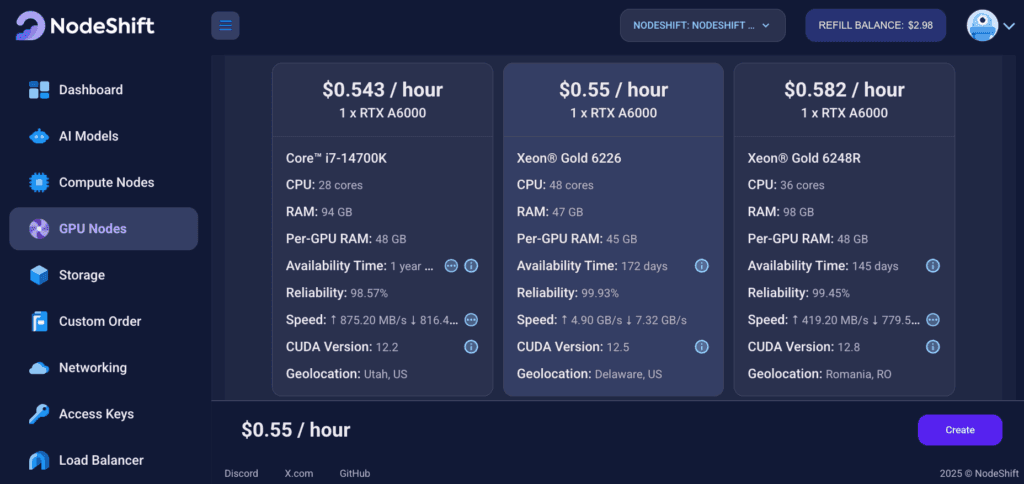Click the Core i7-14700K processor name

[336, 158]
